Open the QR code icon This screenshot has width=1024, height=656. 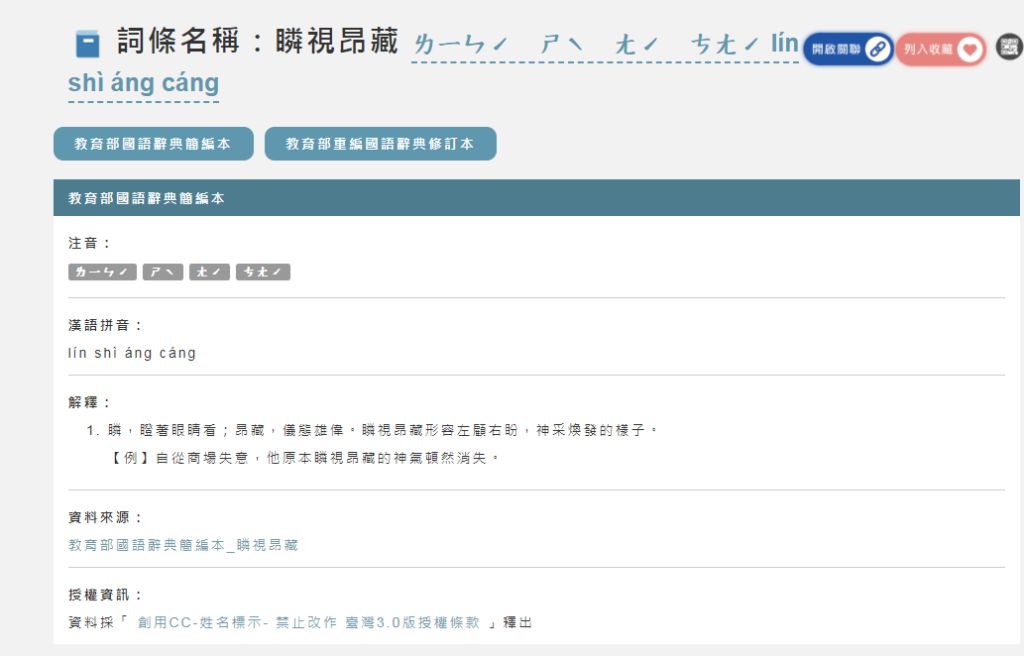1009,46
